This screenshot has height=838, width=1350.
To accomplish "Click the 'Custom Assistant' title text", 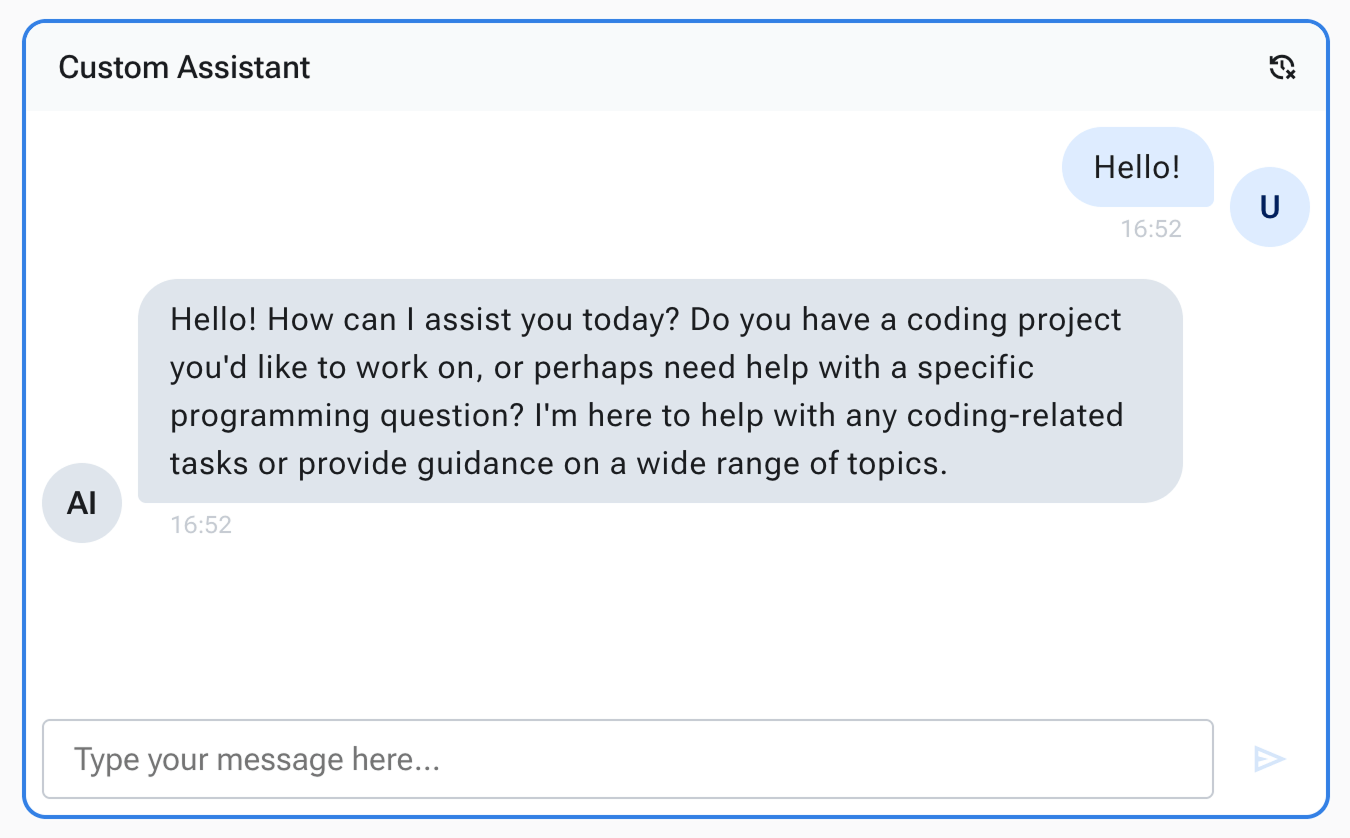I will tap(184, 68).
